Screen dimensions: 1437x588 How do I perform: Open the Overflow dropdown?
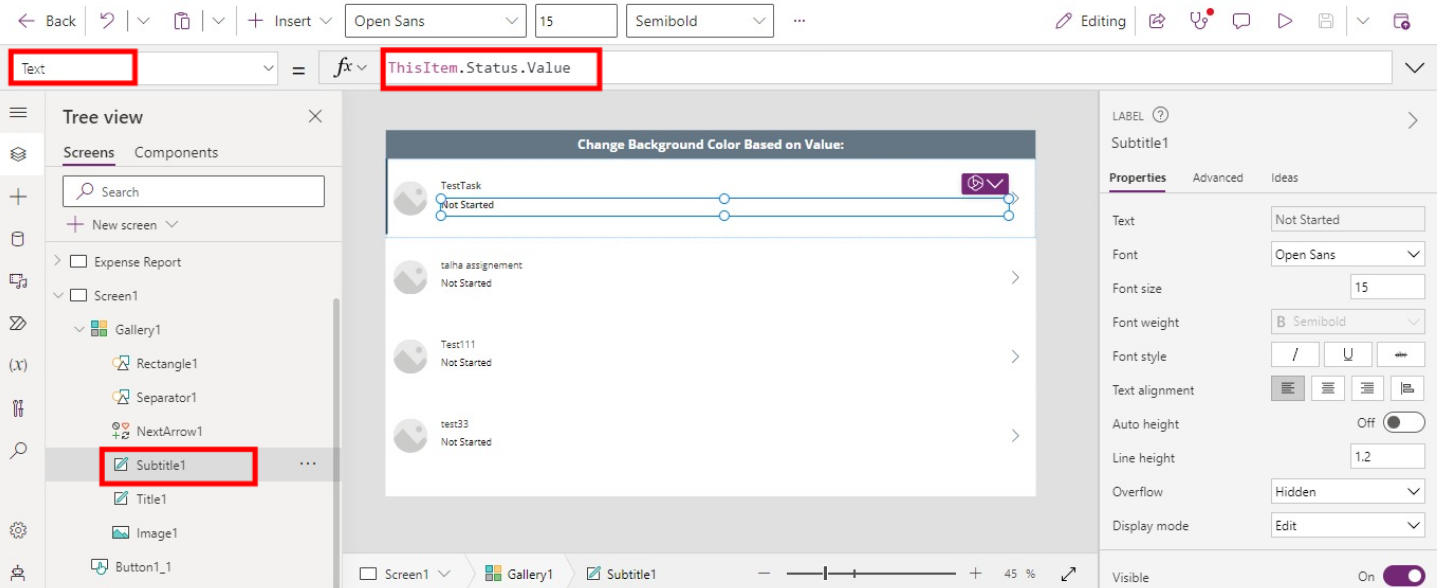pos(1347,491)
